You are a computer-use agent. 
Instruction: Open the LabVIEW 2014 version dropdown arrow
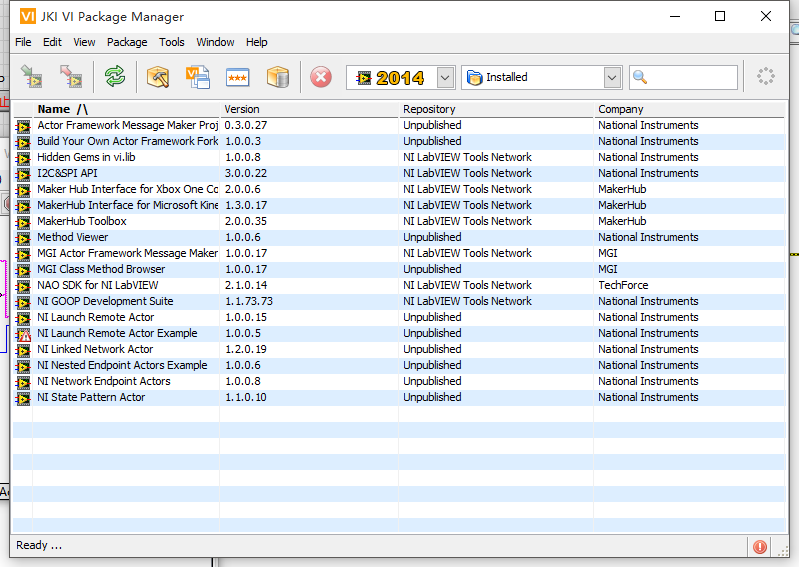445,77
